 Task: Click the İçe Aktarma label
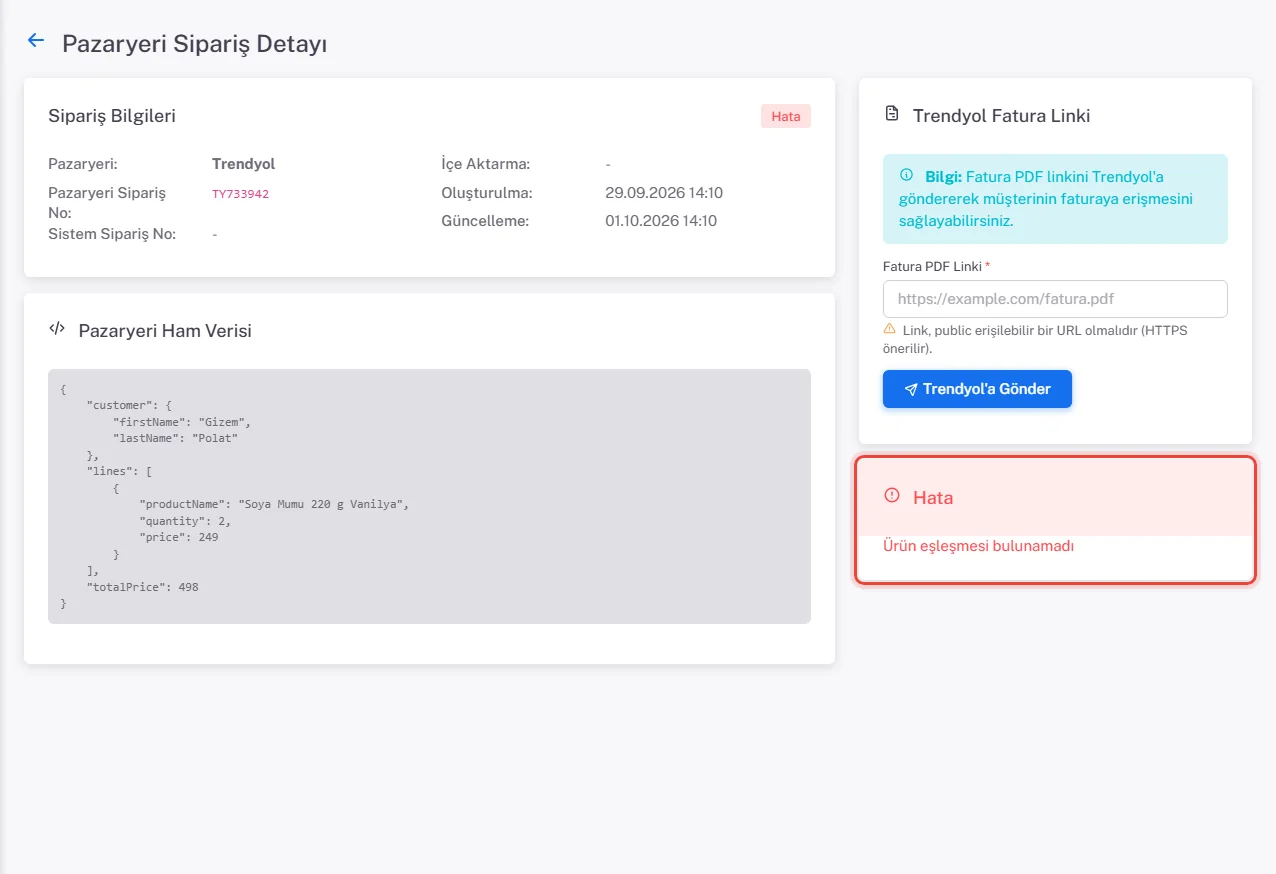pyautogui.click(x=485, y=164)
